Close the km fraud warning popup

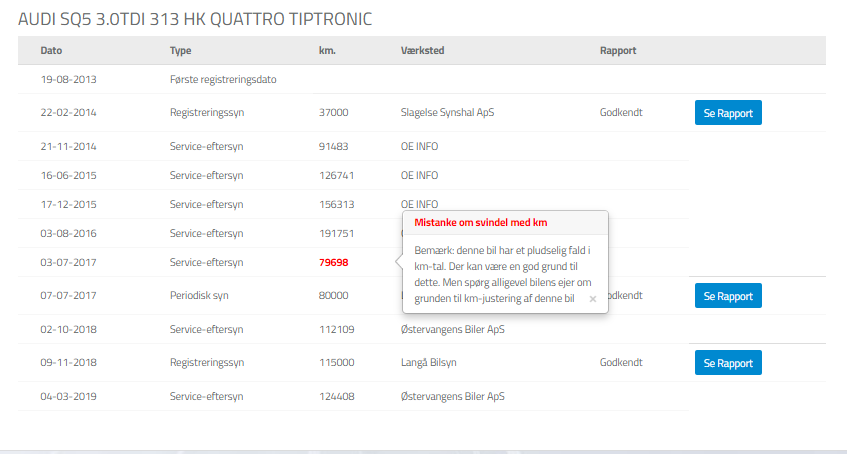point(592,298)
